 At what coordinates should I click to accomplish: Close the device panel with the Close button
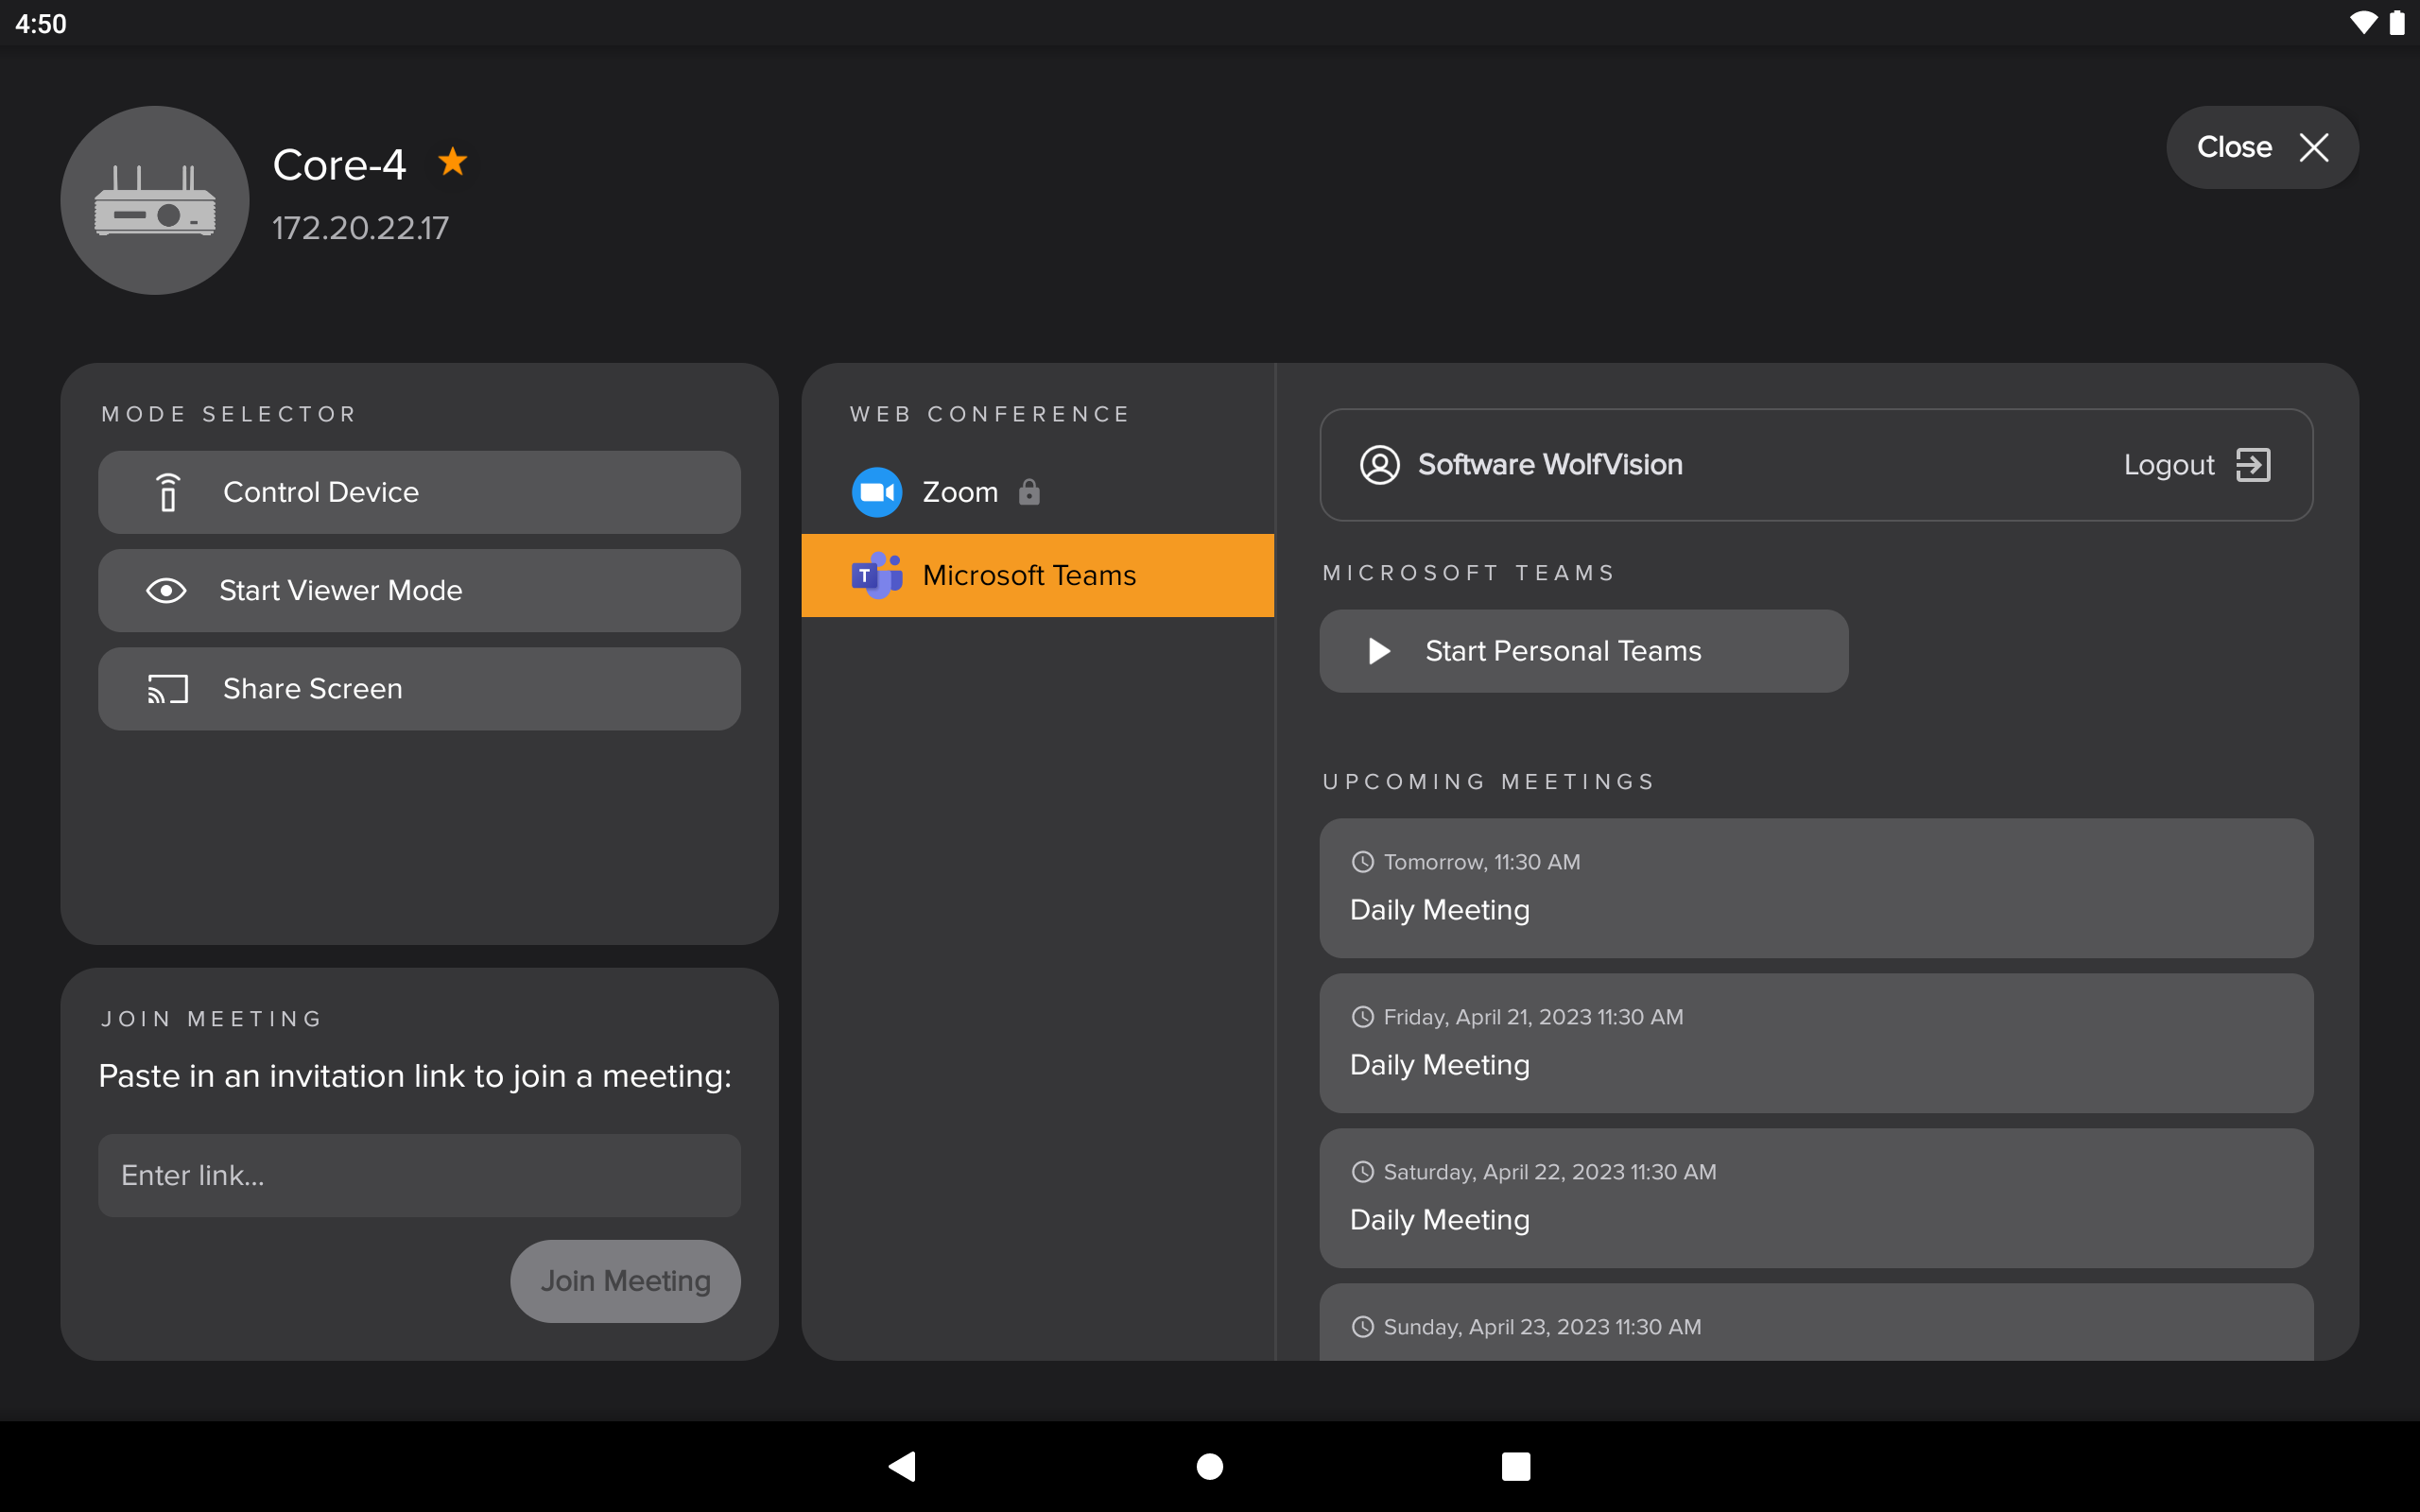(2262, 147)
